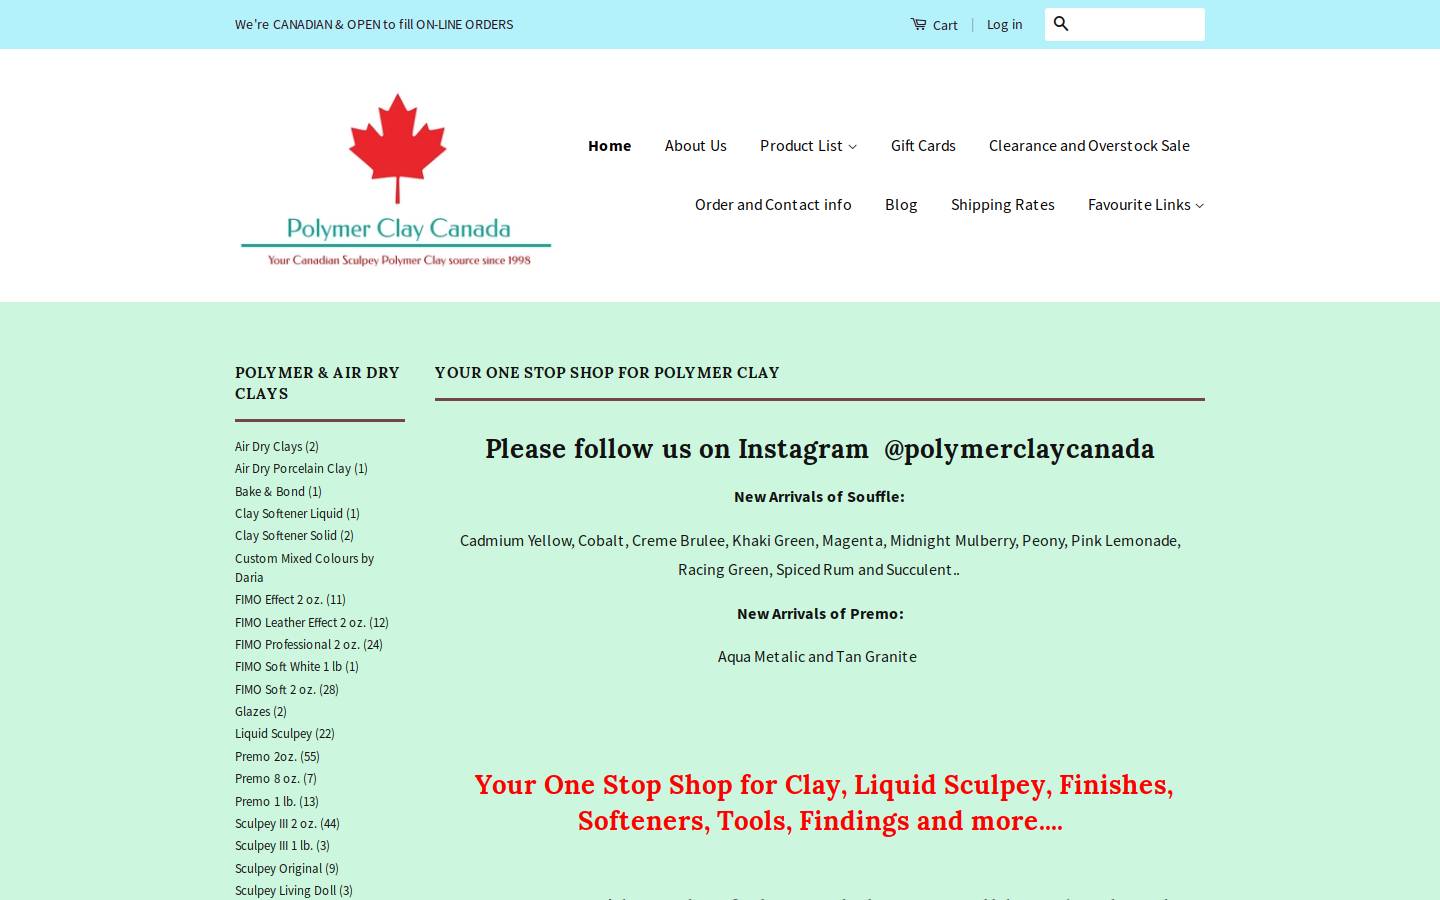Open the shopping cart icon
The height and width of the screenshot is (900, 1440).
[x=918, y=24]
